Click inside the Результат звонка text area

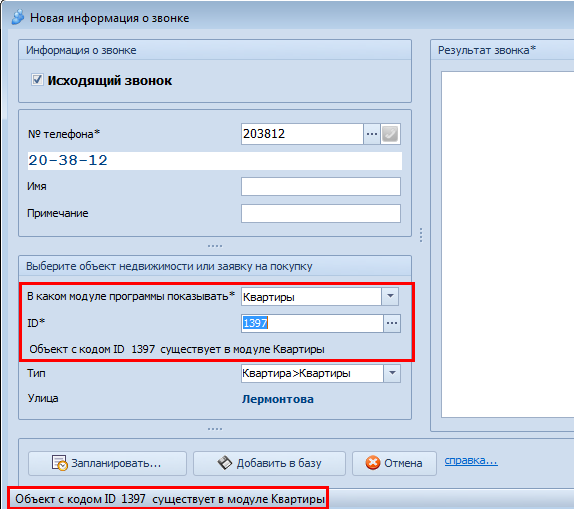(x=507, y=244)
